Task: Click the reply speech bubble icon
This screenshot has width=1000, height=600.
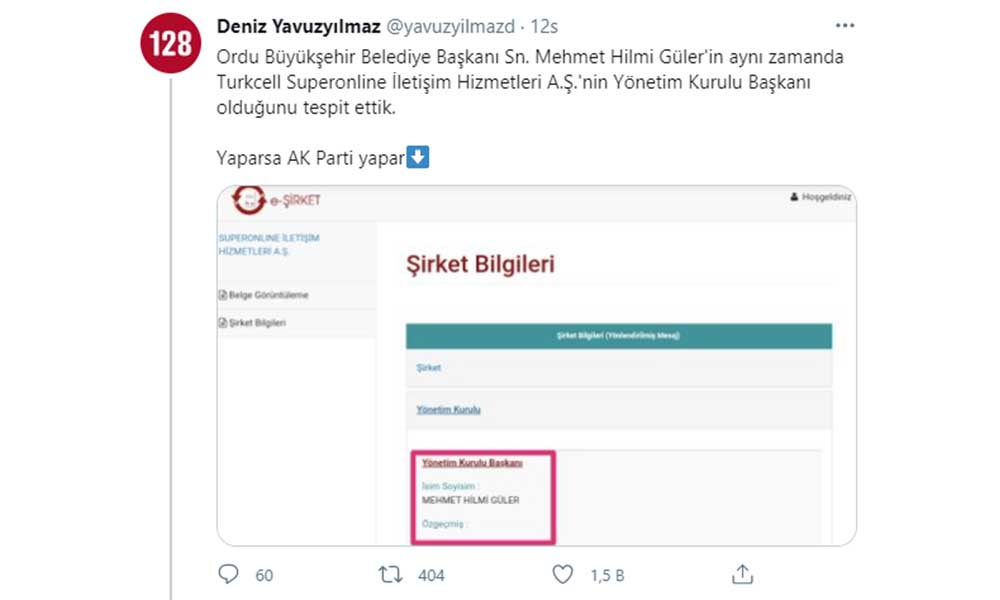Action: point(229,574)
